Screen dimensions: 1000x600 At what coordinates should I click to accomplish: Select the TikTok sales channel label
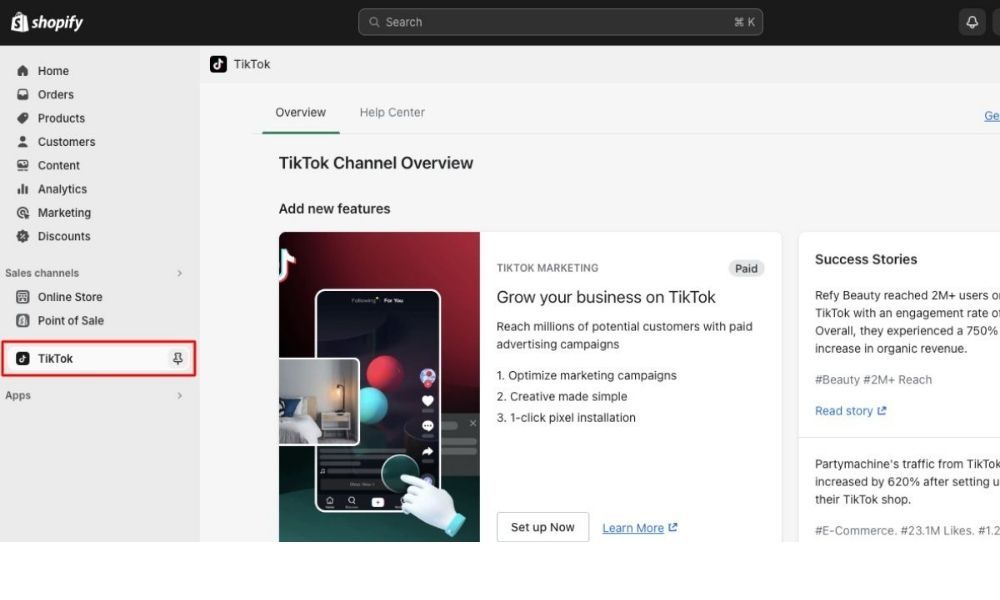pos(55,358)
